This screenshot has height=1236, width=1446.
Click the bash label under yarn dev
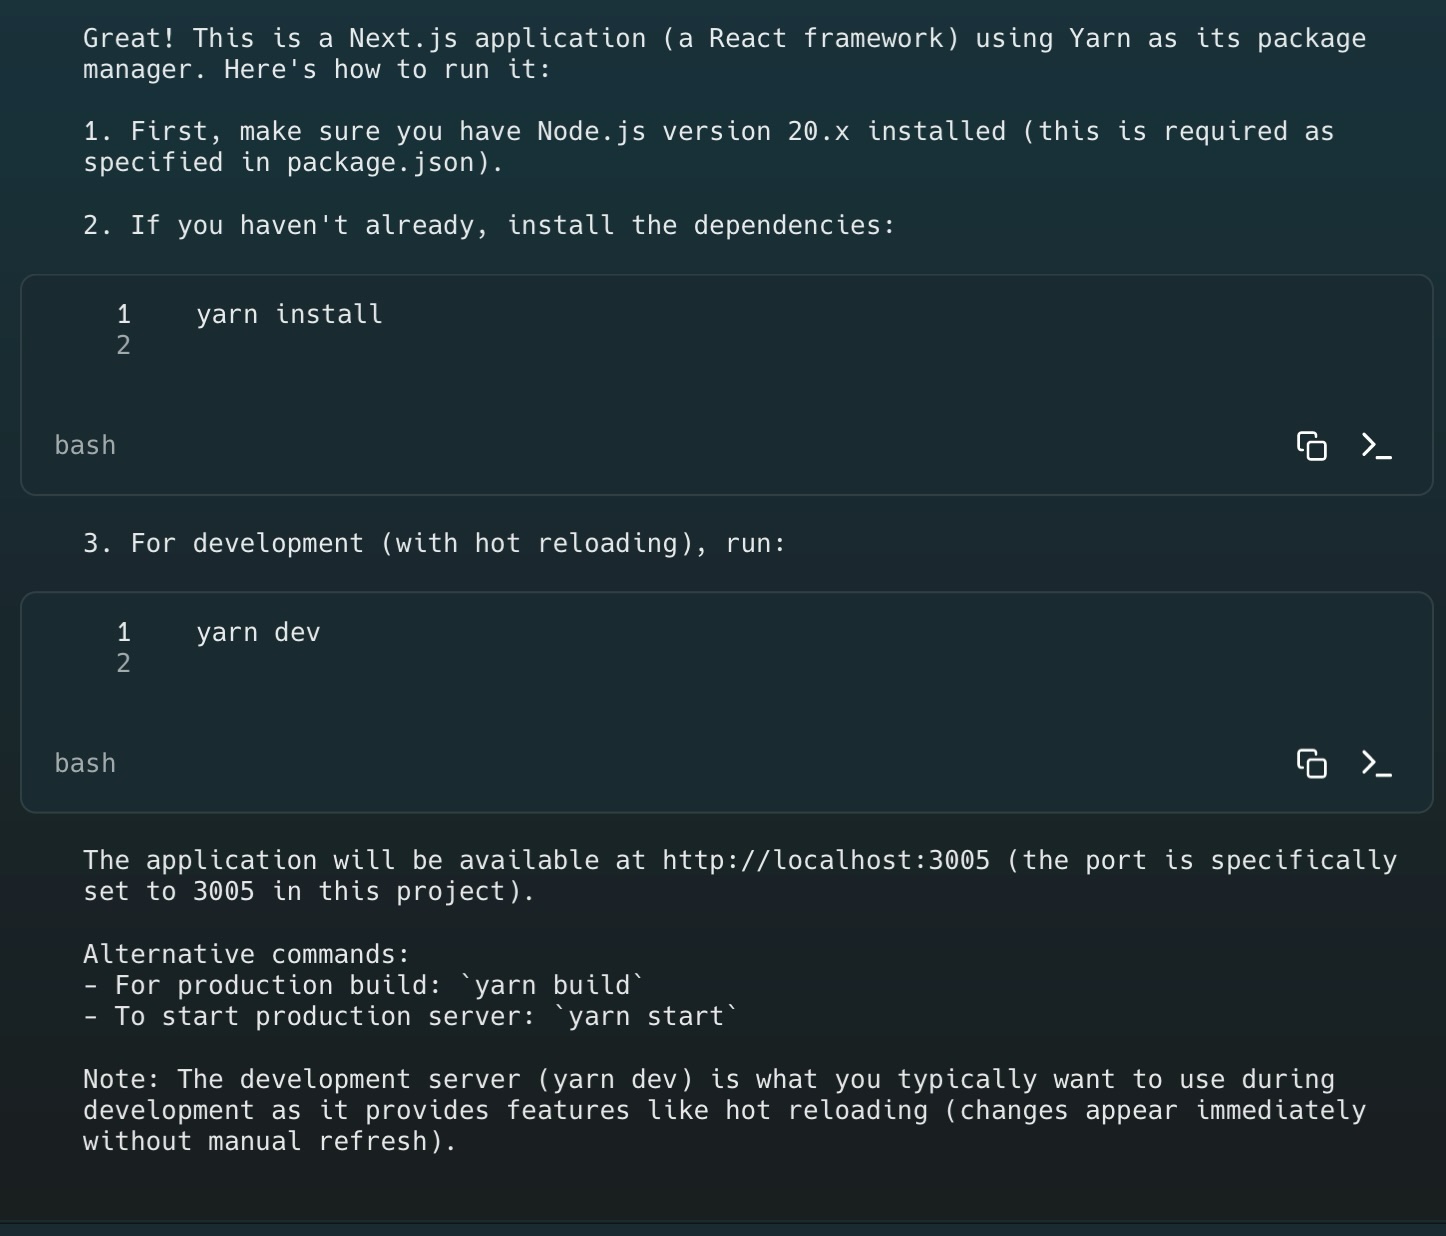click(85, 764)
